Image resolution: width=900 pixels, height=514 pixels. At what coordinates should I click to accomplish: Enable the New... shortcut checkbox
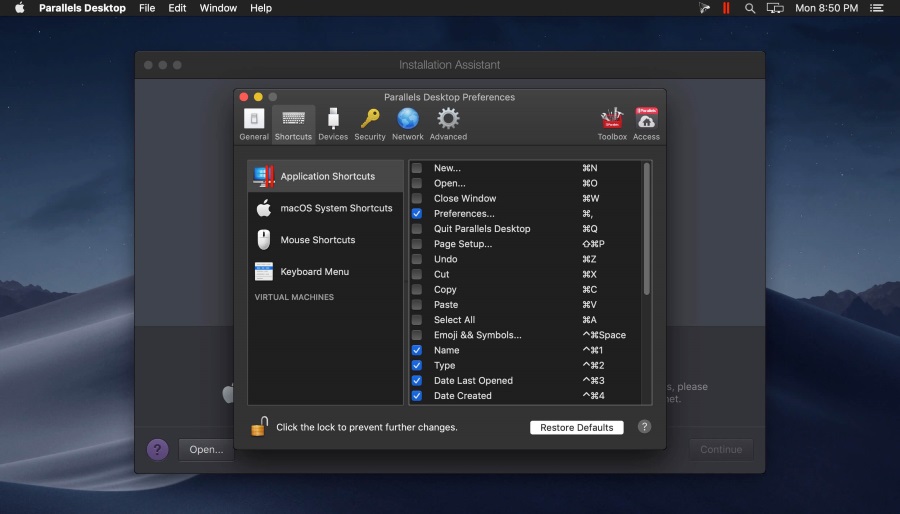pyautogui.click(x=417, y=168)
